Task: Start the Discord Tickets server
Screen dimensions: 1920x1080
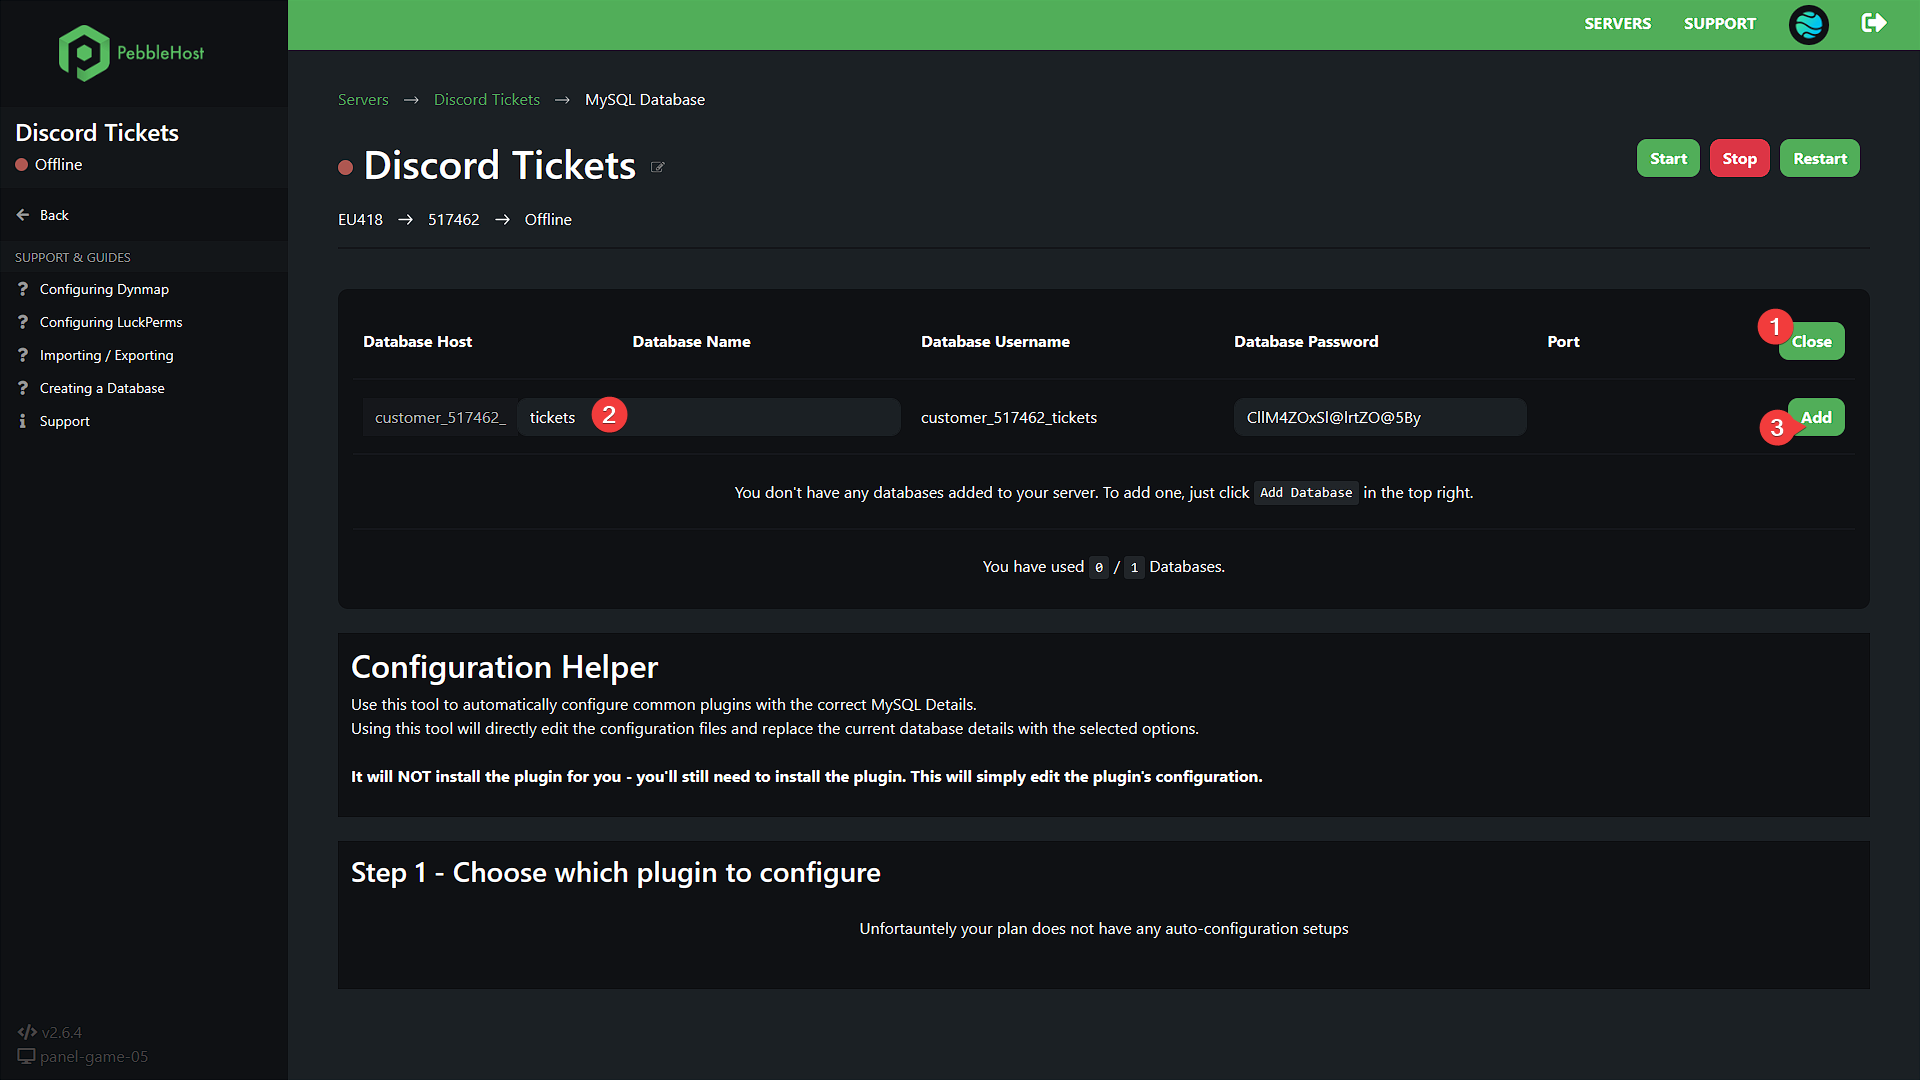Action: click(1667, 158)
